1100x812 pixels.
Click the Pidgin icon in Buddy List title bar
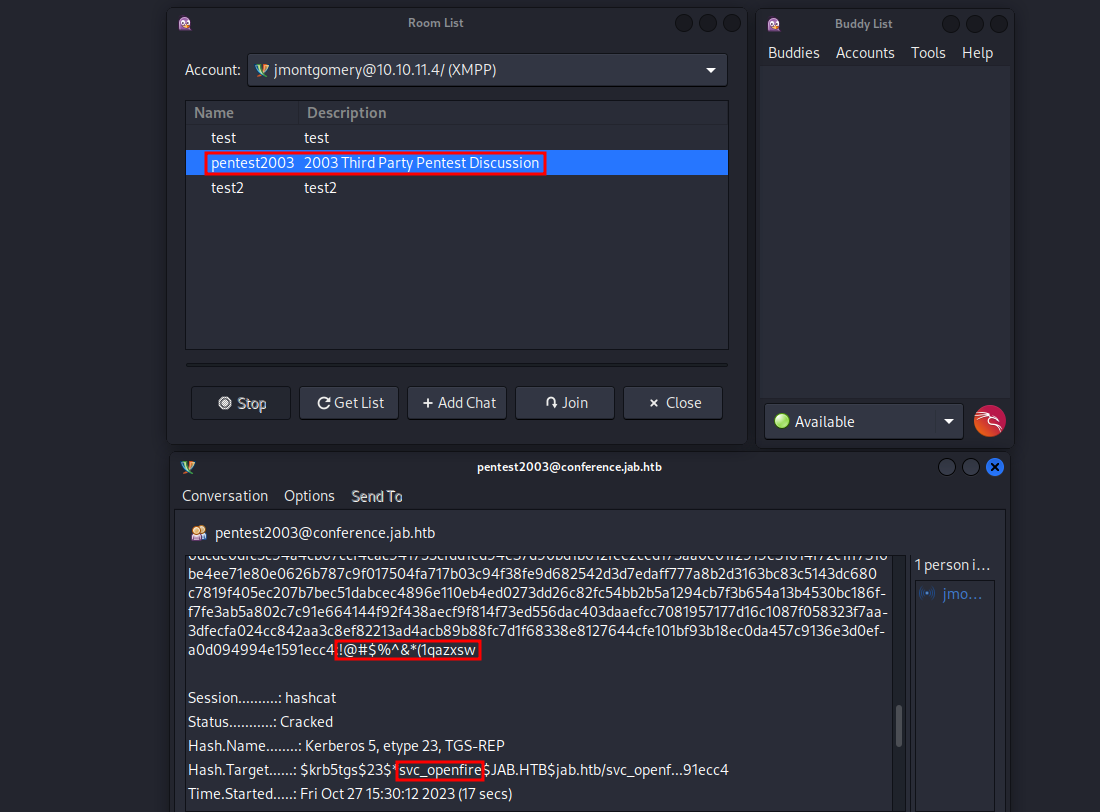point(773,24)
